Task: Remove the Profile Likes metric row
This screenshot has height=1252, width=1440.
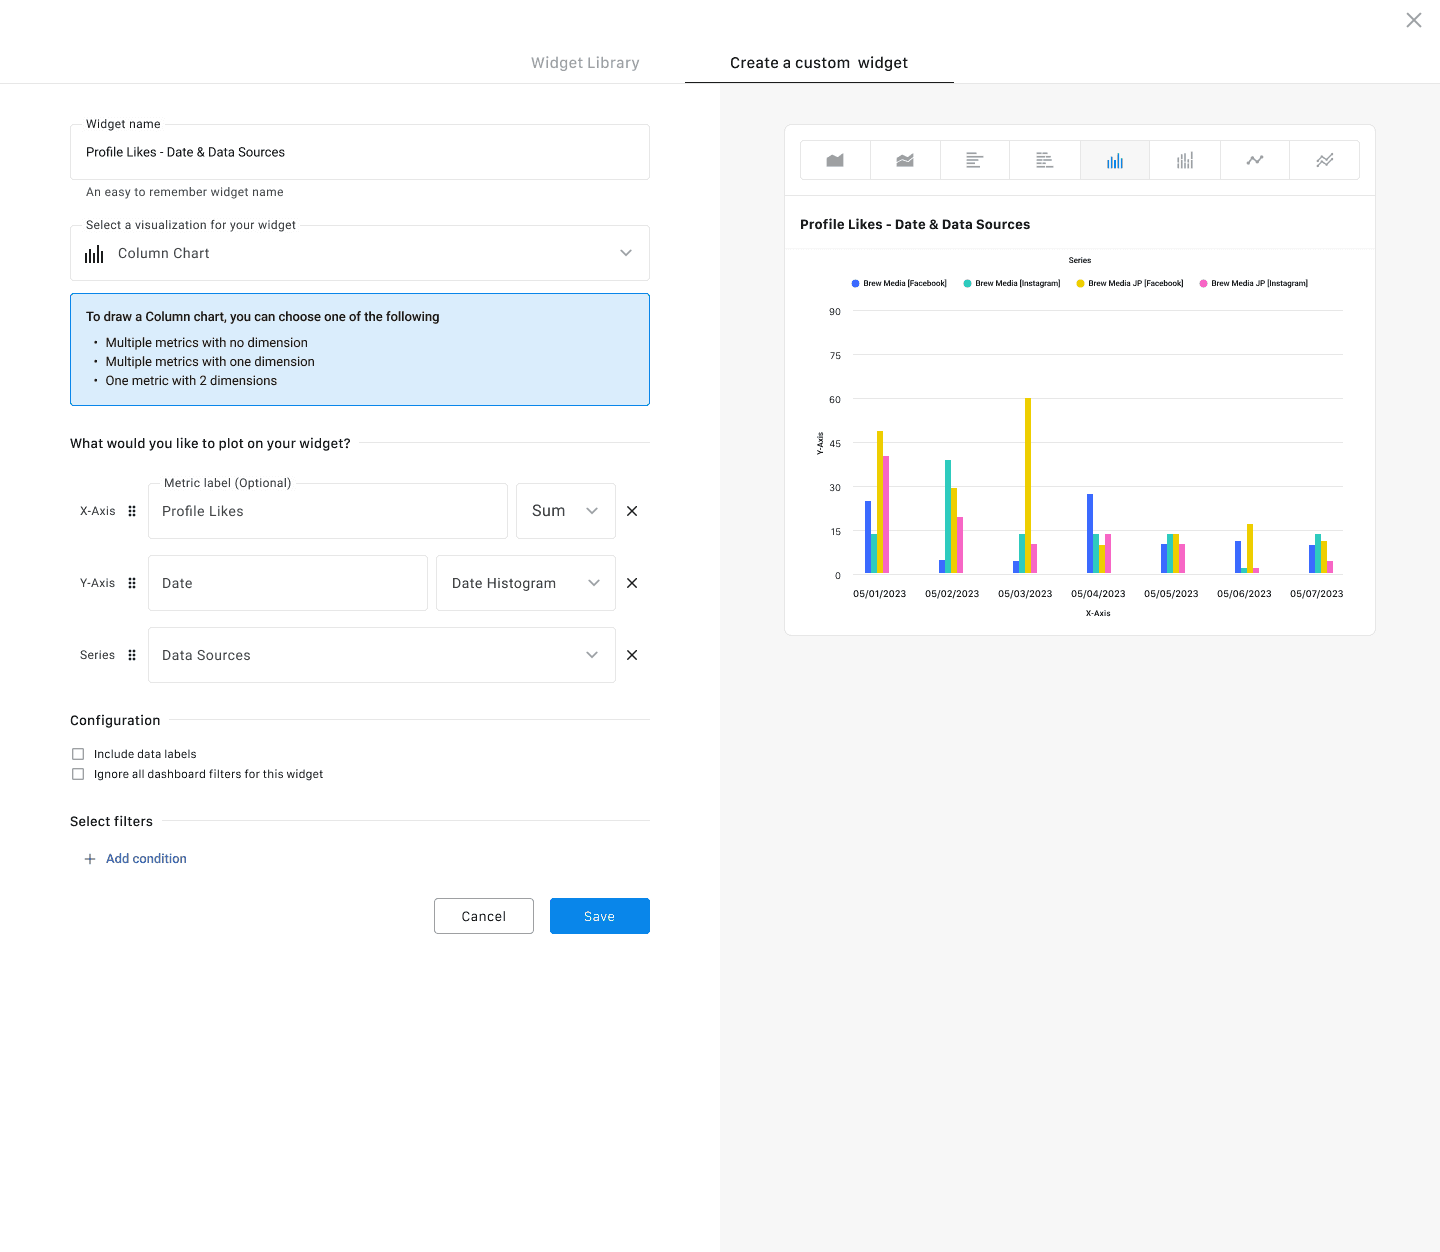Action: (x=632, y=511)
